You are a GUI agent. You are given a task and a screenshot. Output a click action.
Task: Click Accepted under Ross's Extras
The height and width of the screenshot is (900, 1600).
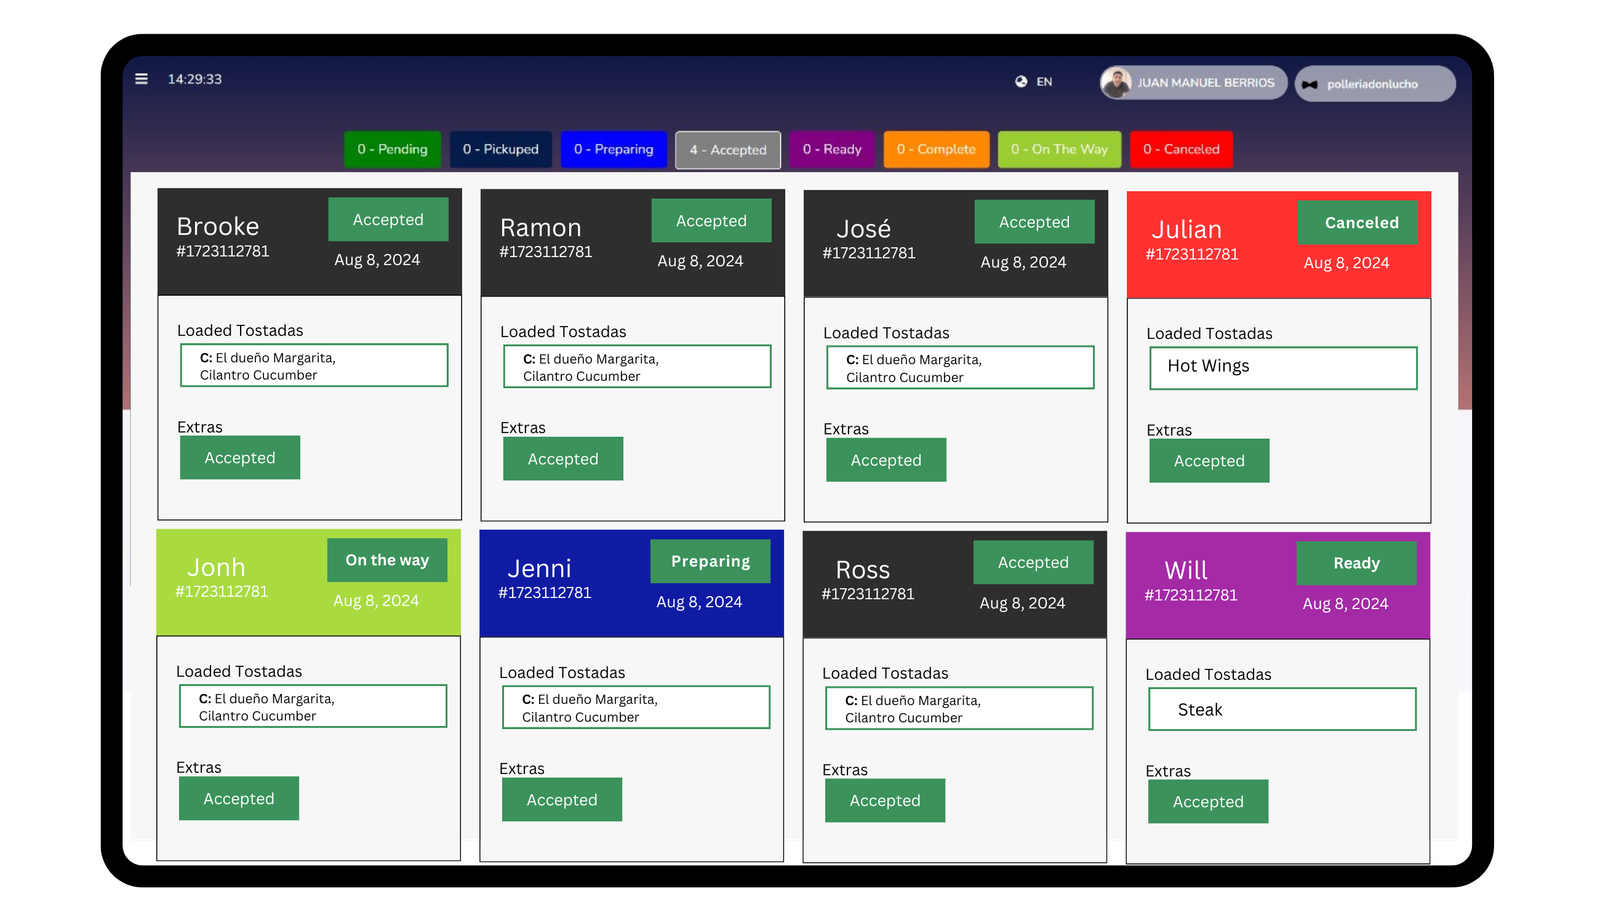[885, 801]
